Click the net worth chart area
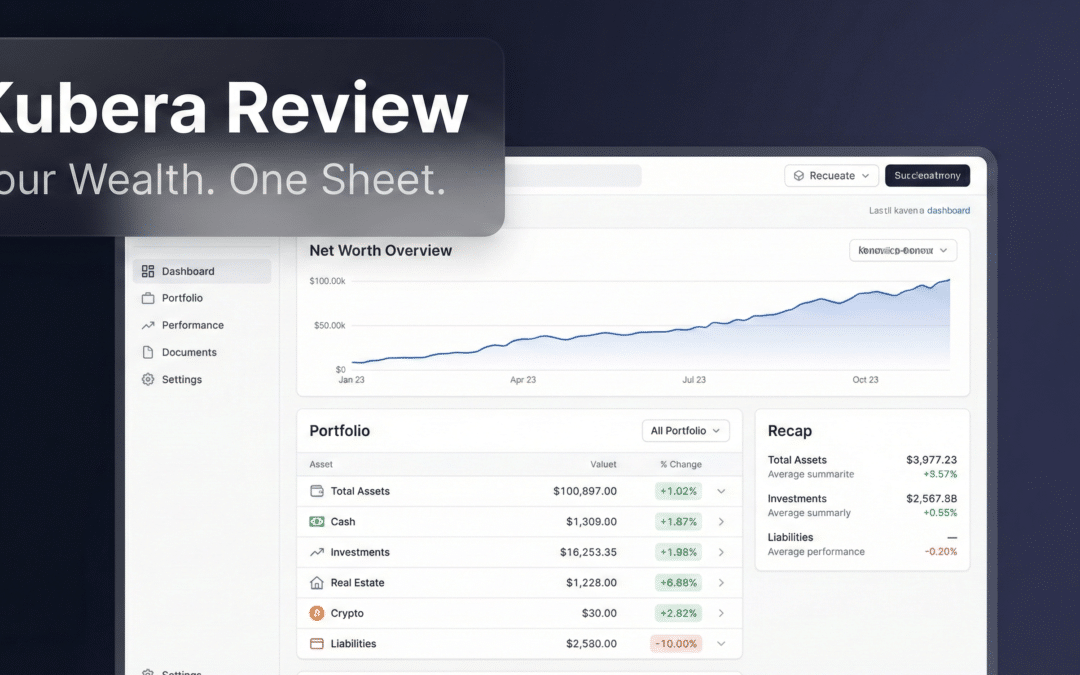The height and width of the screenshot is (675, 1080). 651,324
